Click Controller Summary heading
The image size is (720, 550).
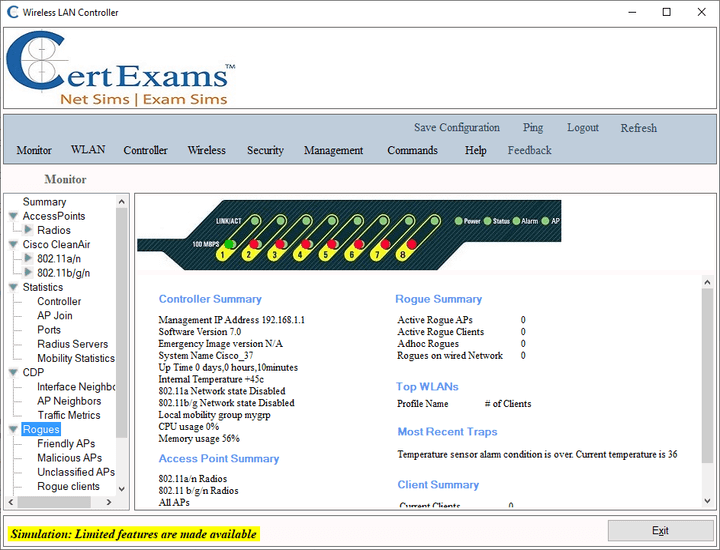point(210,299)
